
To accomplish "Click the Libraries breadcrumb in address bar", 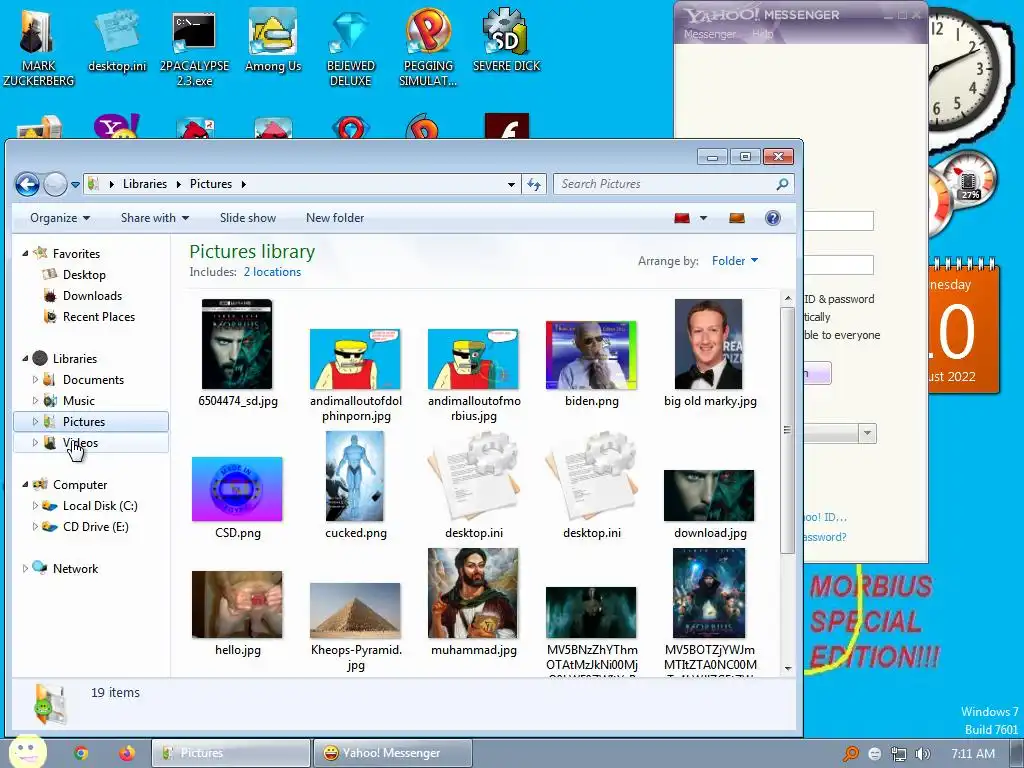I will coord(144,184).
